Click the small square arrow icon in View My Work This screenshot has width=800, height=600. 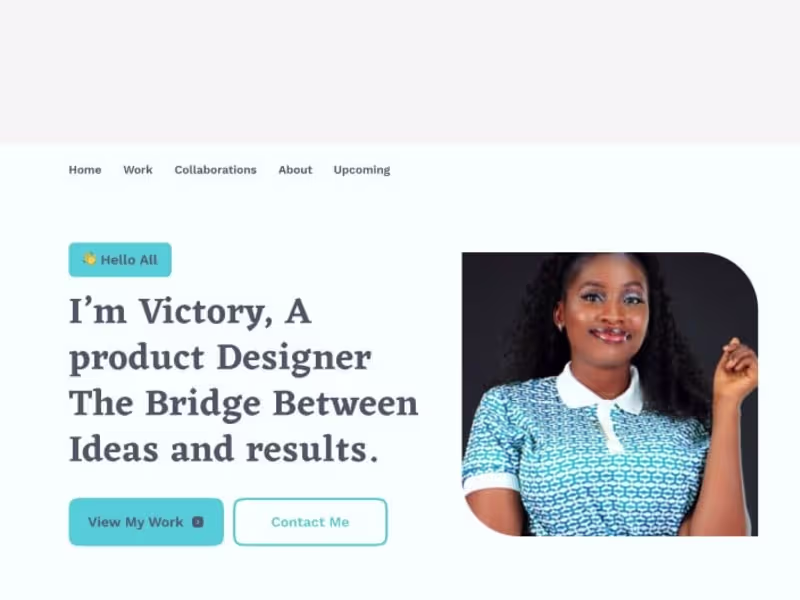pyautogui.click(x=197, y=522)
